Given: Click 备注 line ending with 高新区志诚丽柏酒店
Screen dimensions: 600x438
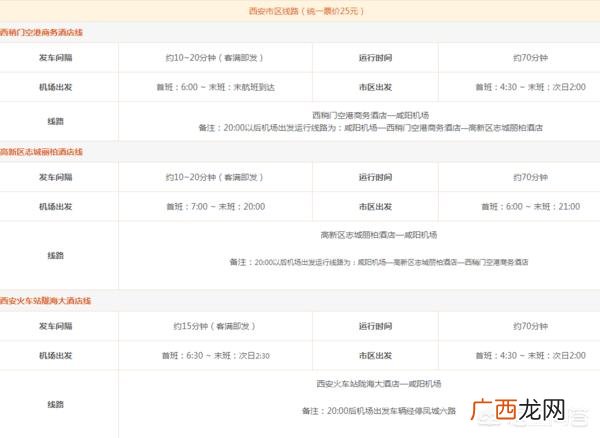Looking at the screenshot, I should 370,128.
